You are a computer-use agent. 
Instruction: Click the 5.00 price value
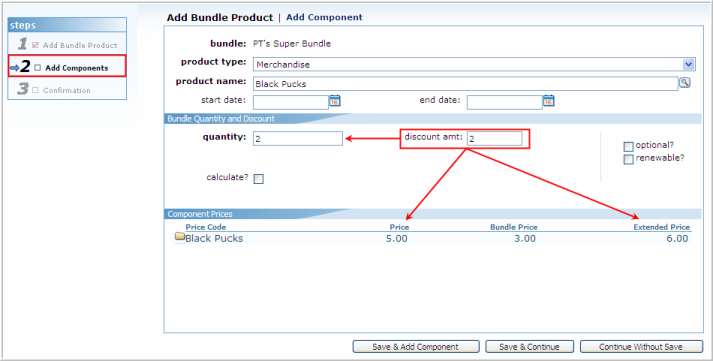[x=397, y=238]
